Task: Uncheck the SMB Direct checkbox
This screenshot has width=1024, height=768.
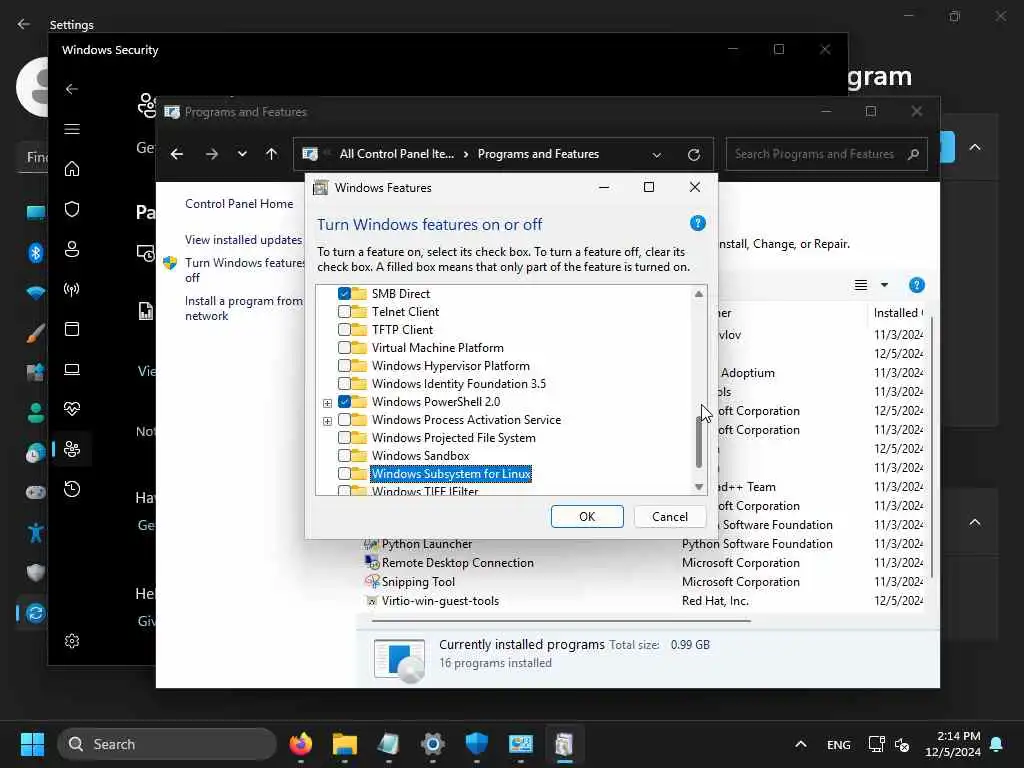Action: tap(344, 294)
